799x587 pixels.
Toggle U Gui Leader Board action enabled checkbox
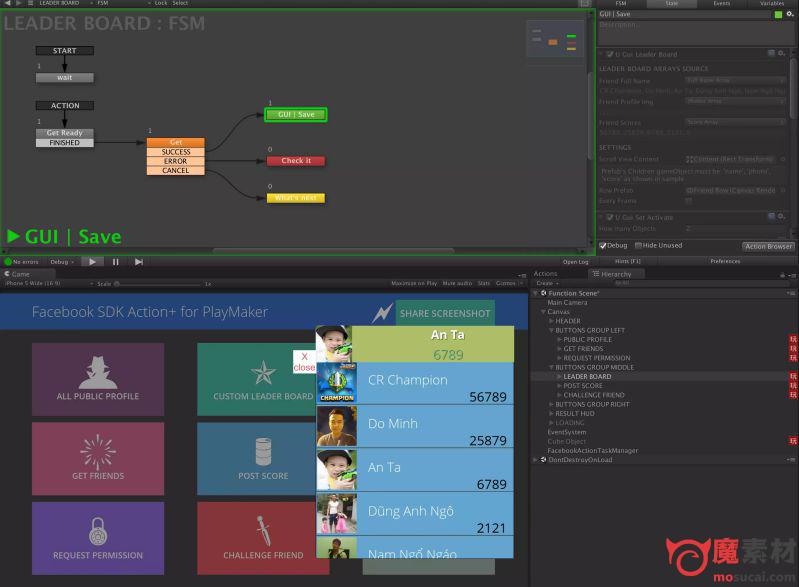609,54
